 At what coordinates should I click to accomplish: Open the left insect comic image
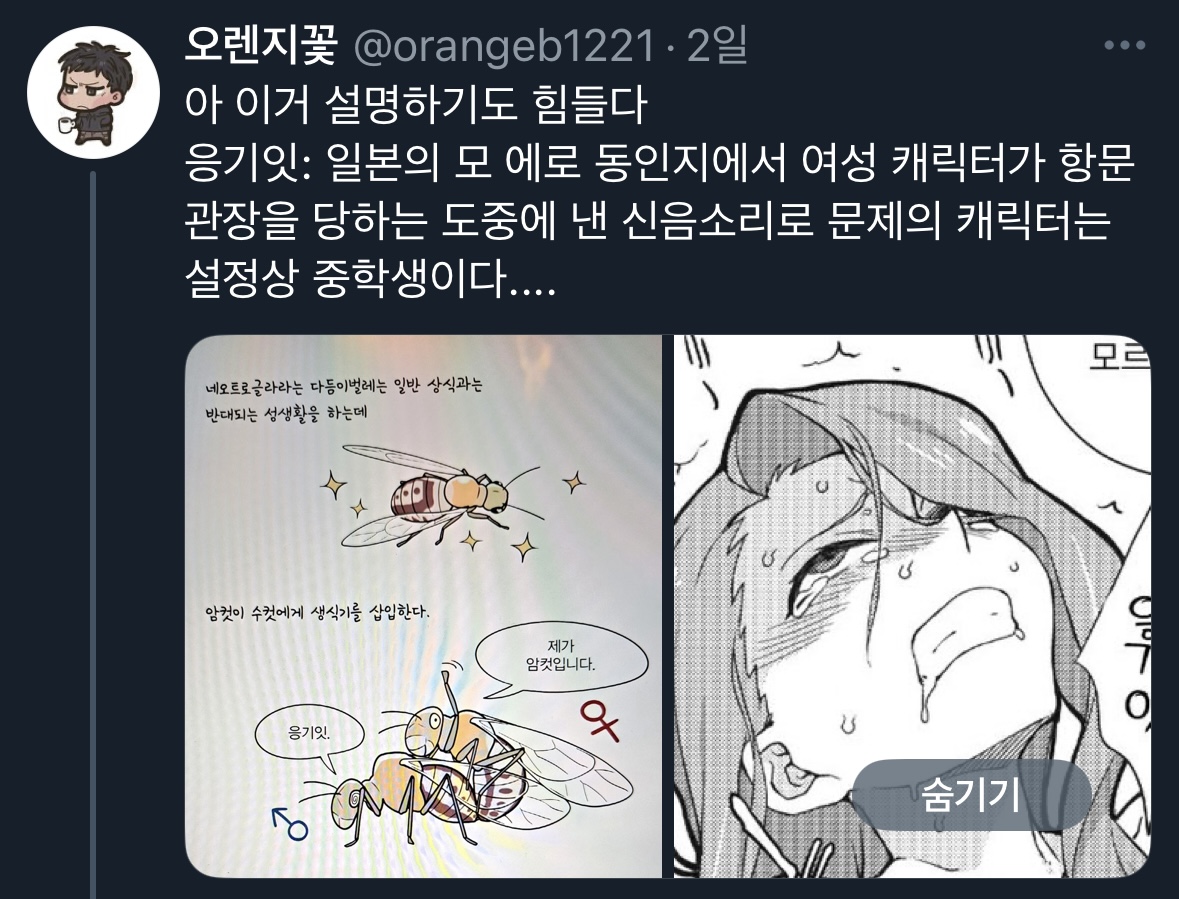[423, 606]
